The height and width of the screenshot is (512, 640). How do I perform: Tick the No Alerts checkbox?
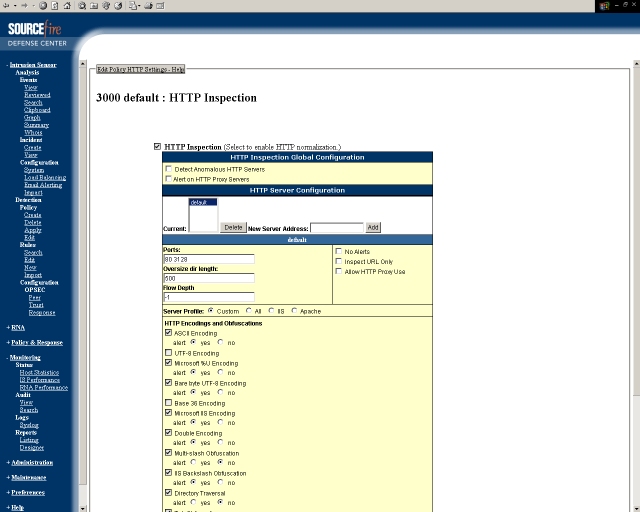(338, 251)
